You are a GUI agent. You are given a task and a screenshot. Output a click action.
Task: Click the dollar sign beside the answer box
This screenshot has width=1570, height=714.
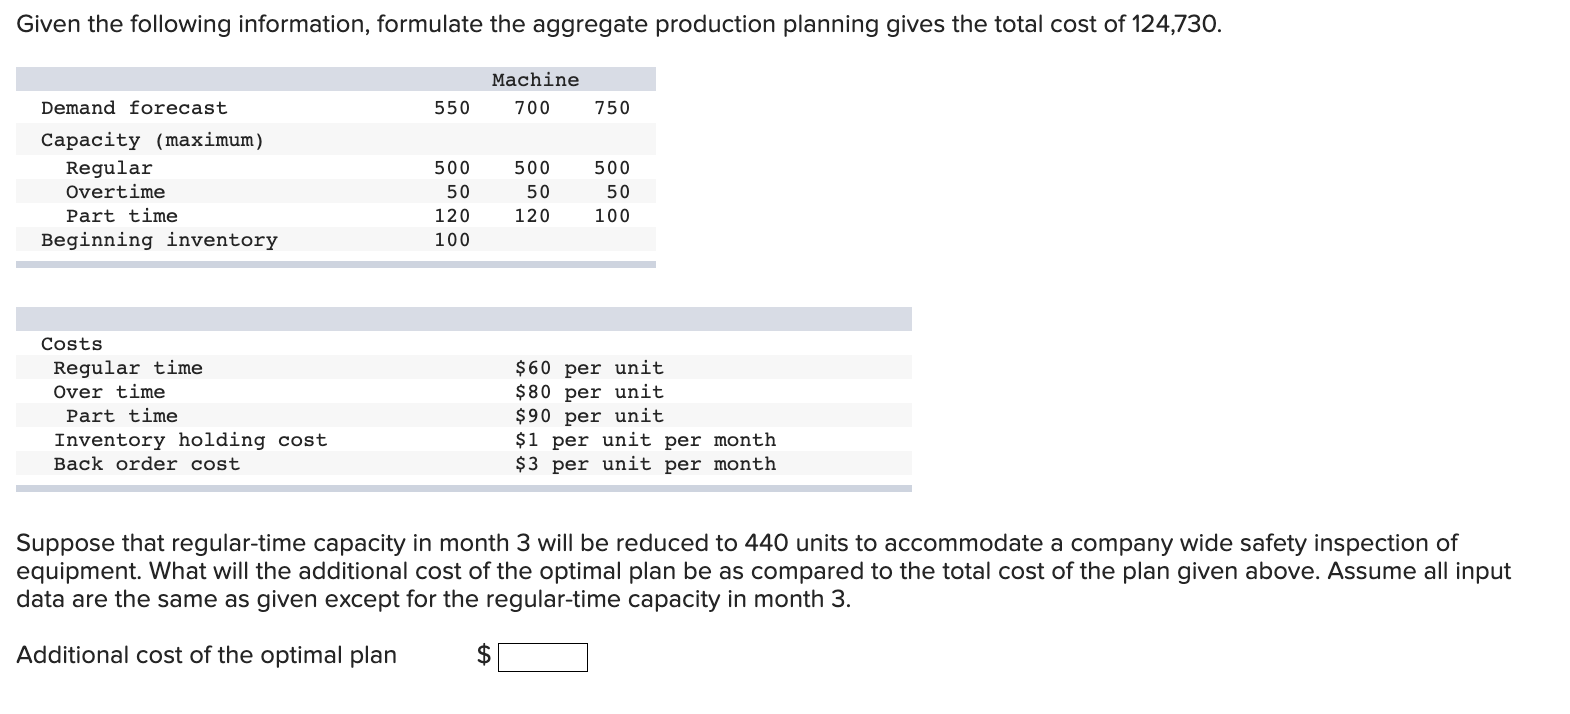[x=484, y=655]
